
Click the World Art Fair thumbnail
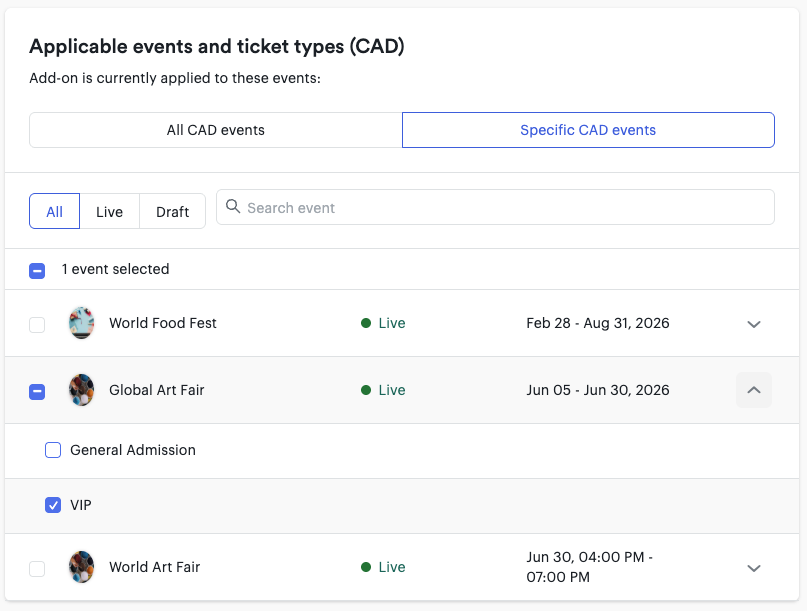[x=81, y=567]
